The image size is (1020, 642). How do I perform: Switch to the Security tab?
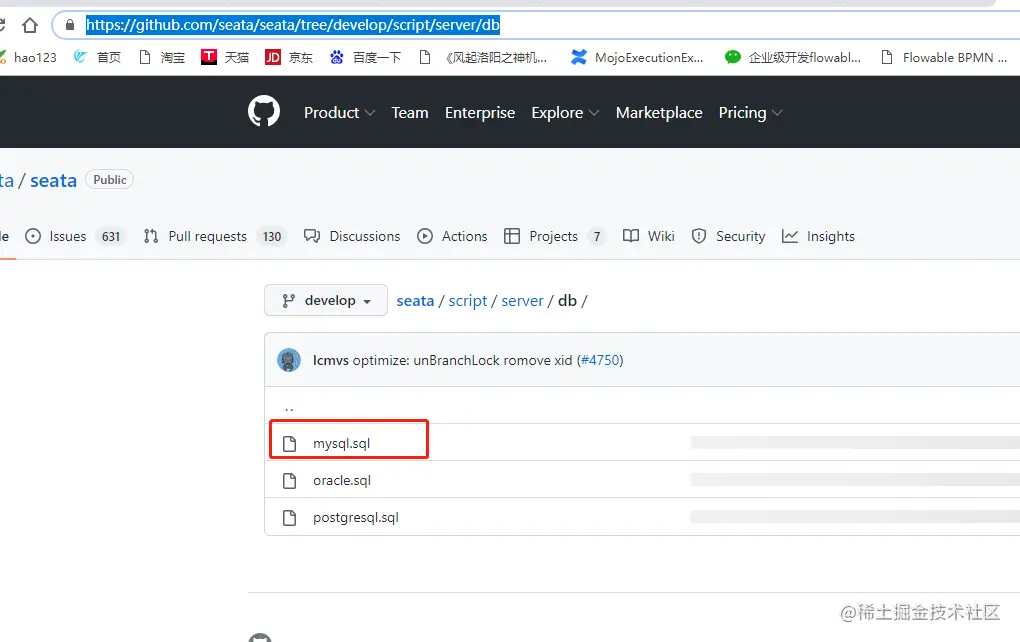[728, 236]
